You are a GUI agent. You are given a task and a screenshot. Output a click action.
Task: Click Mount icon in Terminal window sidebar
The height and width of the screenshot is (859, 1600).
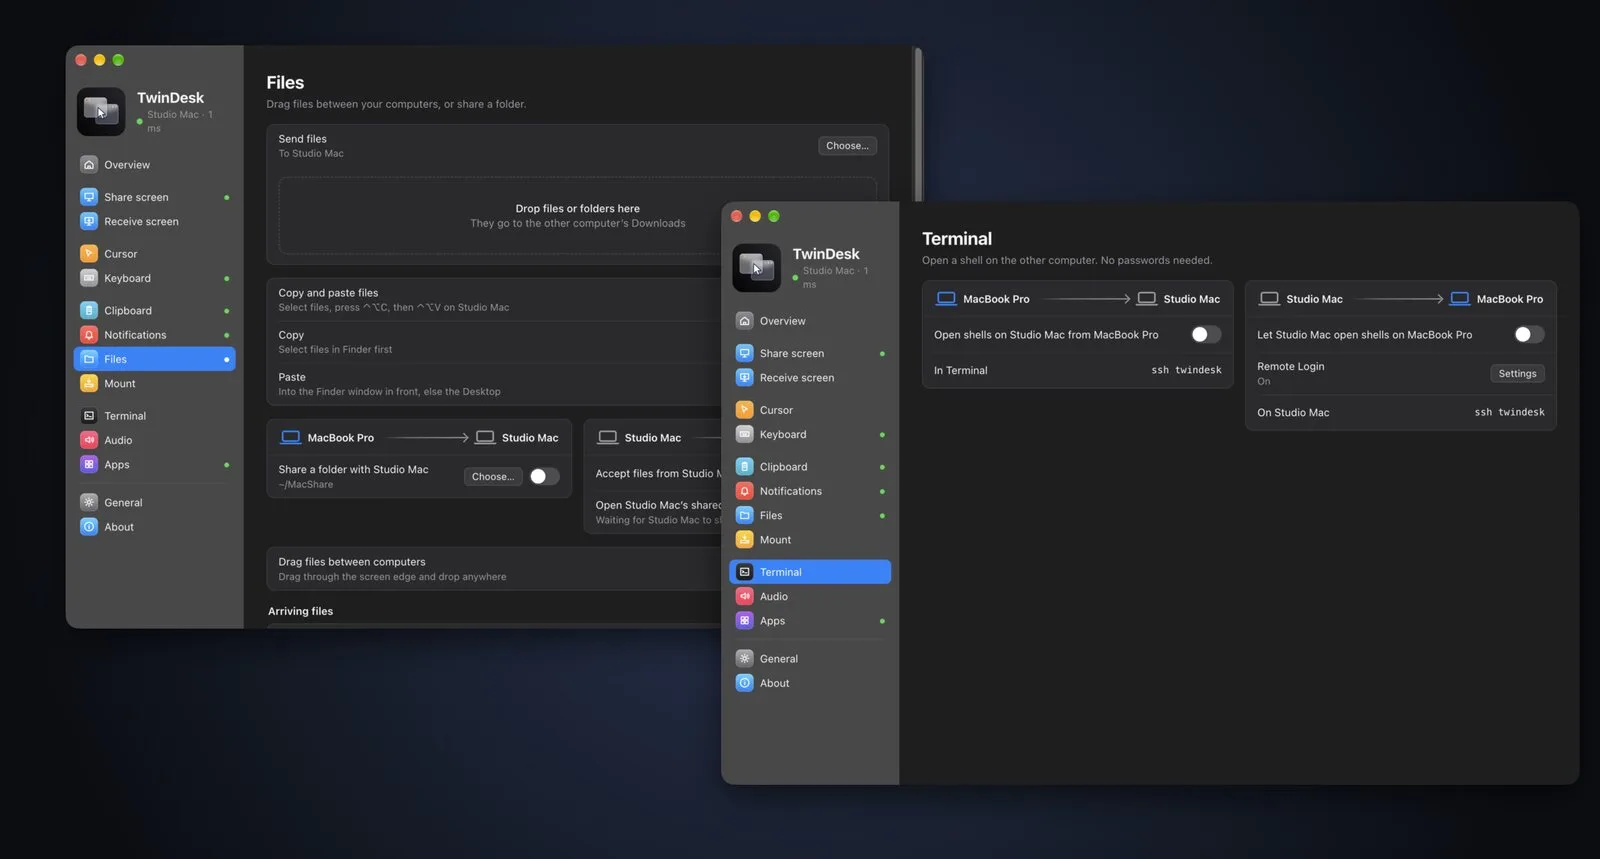tap(745, 540)
